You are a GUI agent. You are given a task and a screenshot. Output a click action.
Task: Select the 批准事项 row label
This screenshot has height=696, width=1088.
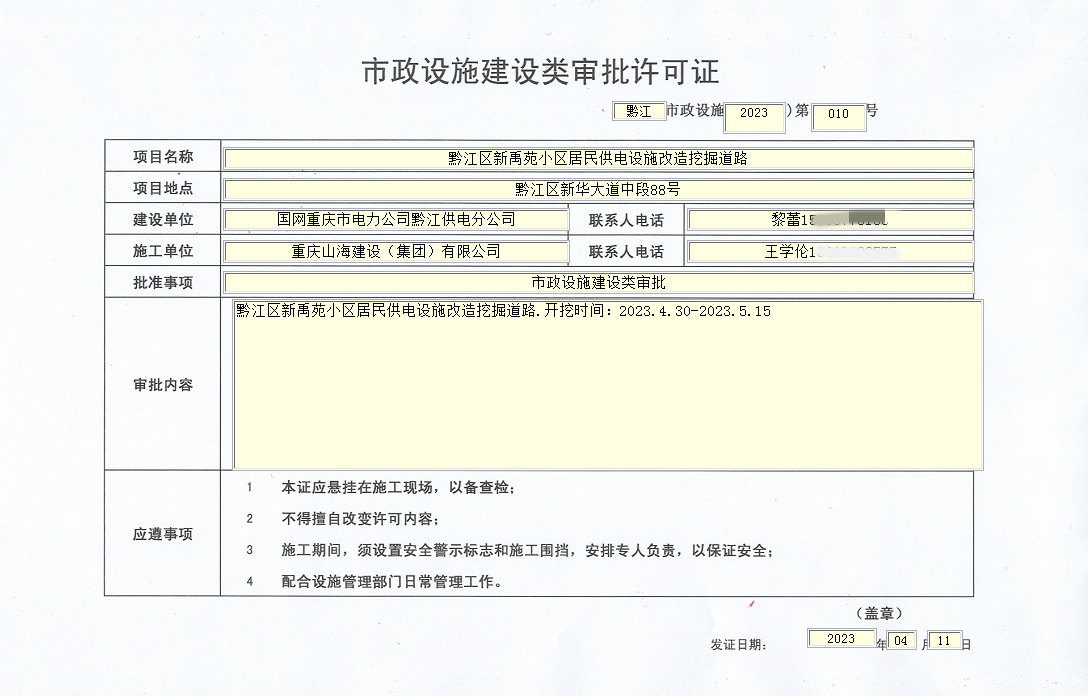(163, 283)
